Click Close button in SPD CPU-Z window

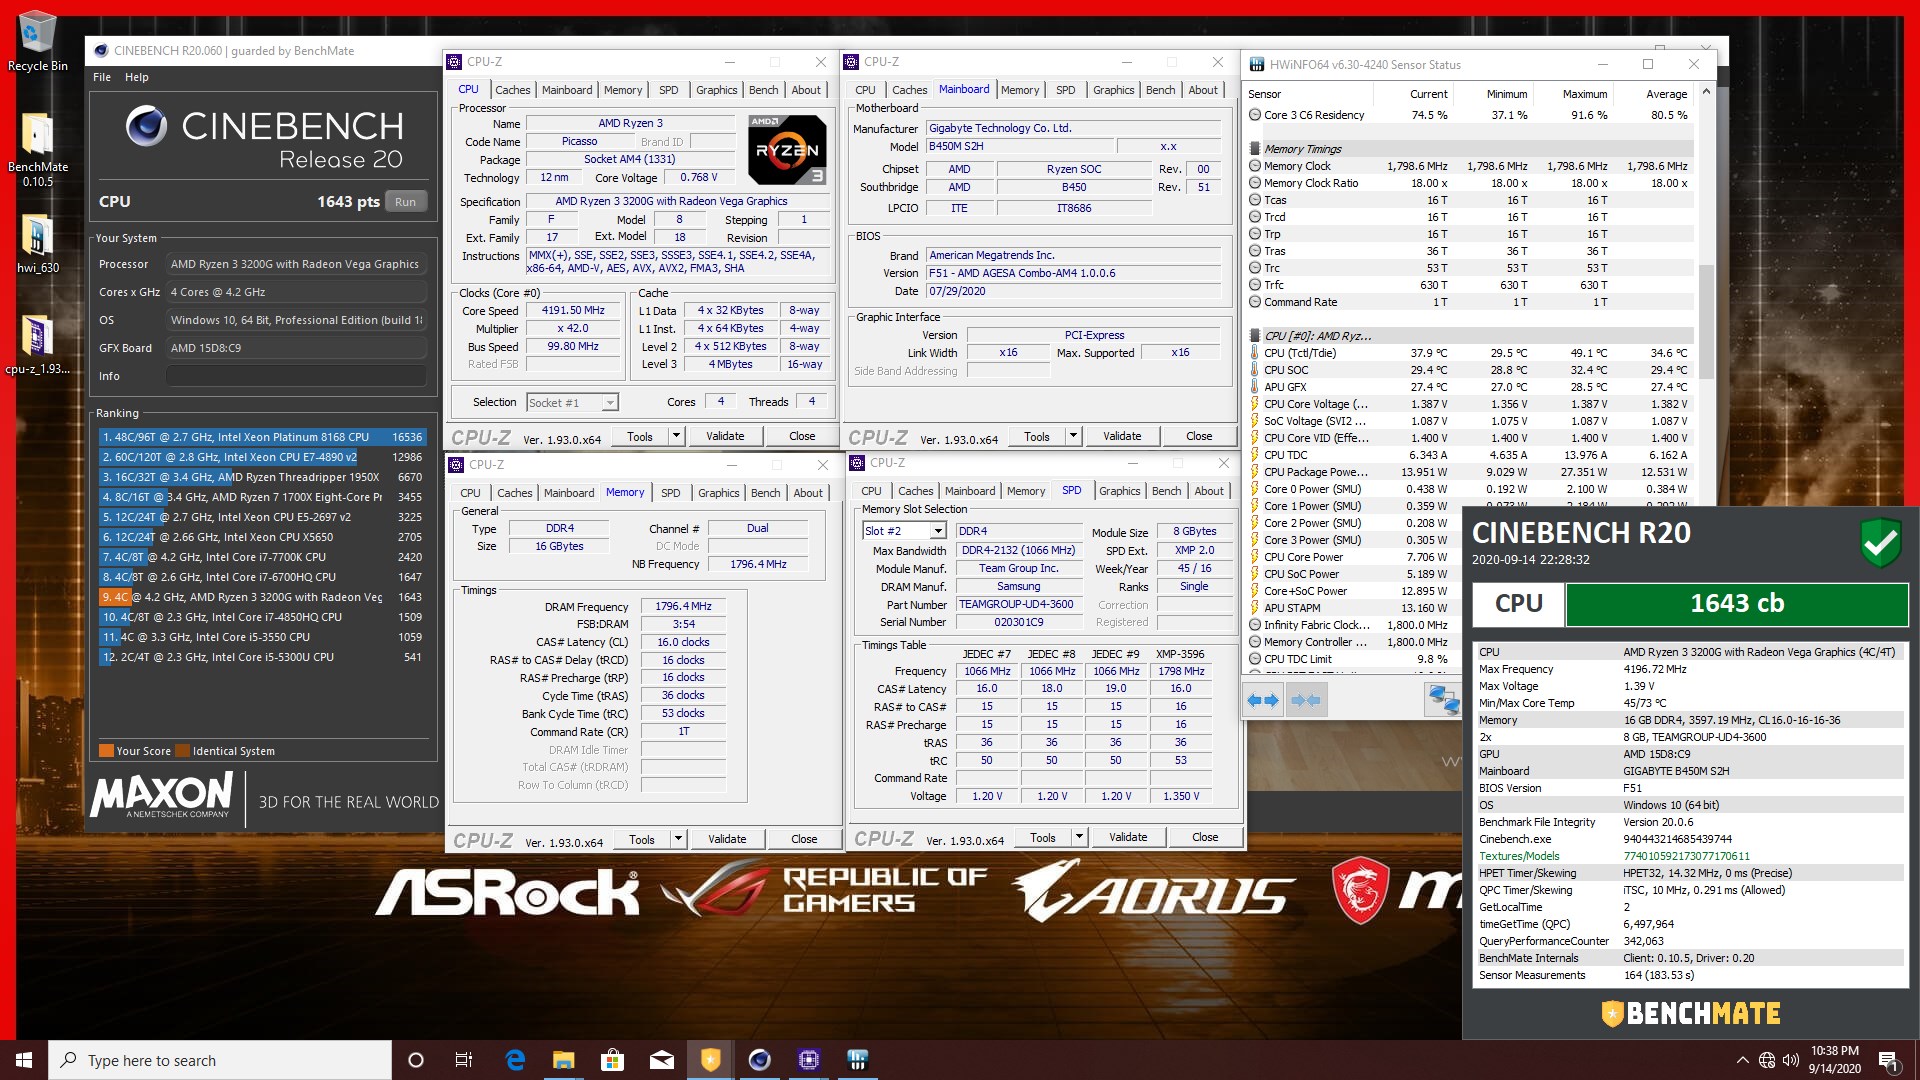click(1205, 837)
